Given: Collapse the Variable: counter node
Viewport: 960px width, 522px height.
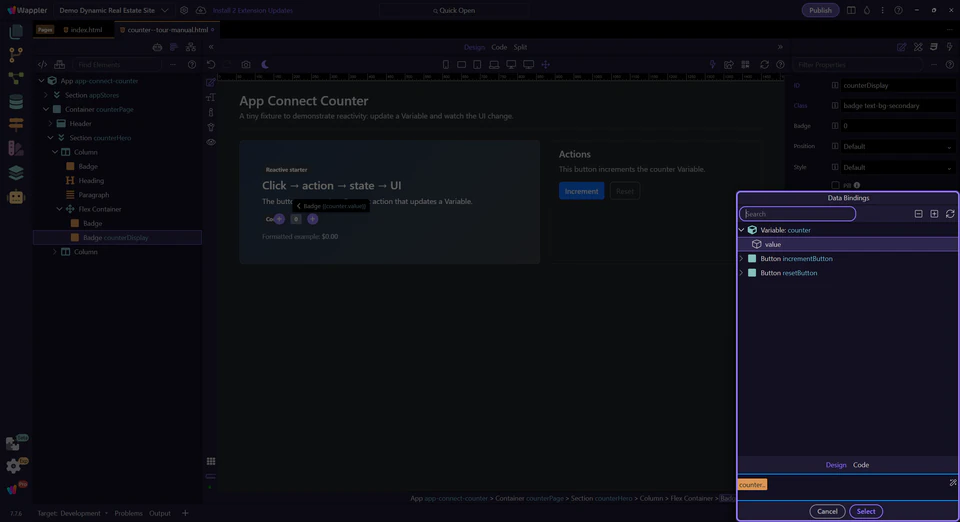Looking at the screenshot, I should [741, 230].
